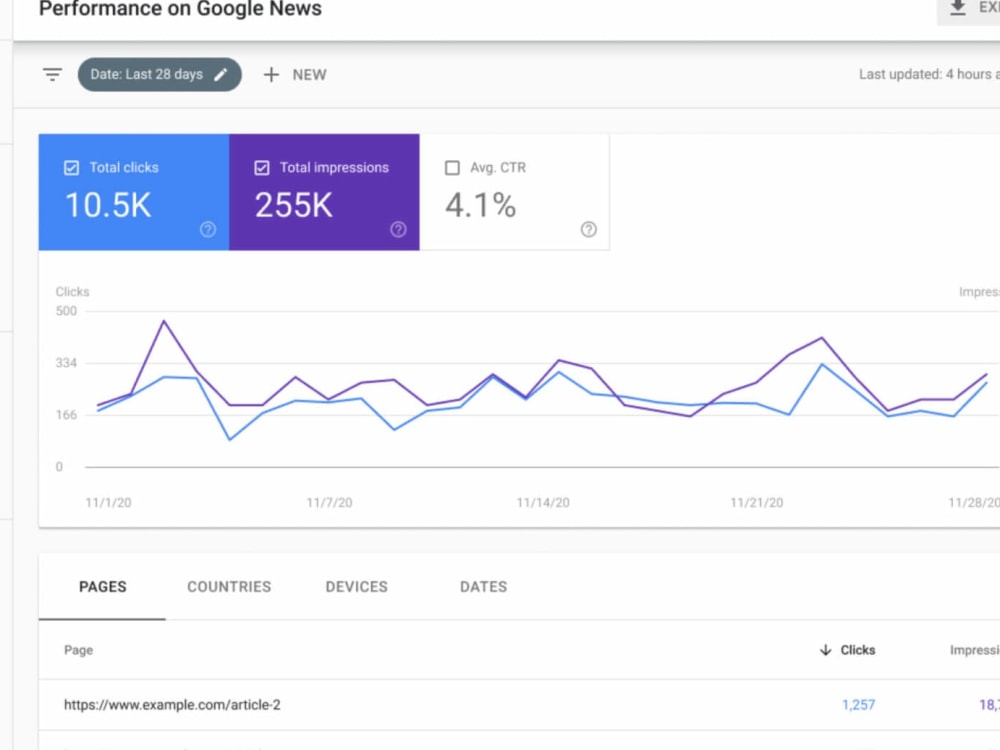Open the example.com/article-2 page row
Image resolution: width=1000 pixels, height=750 pixels.
pyautogui.click(x=519, y=705)
